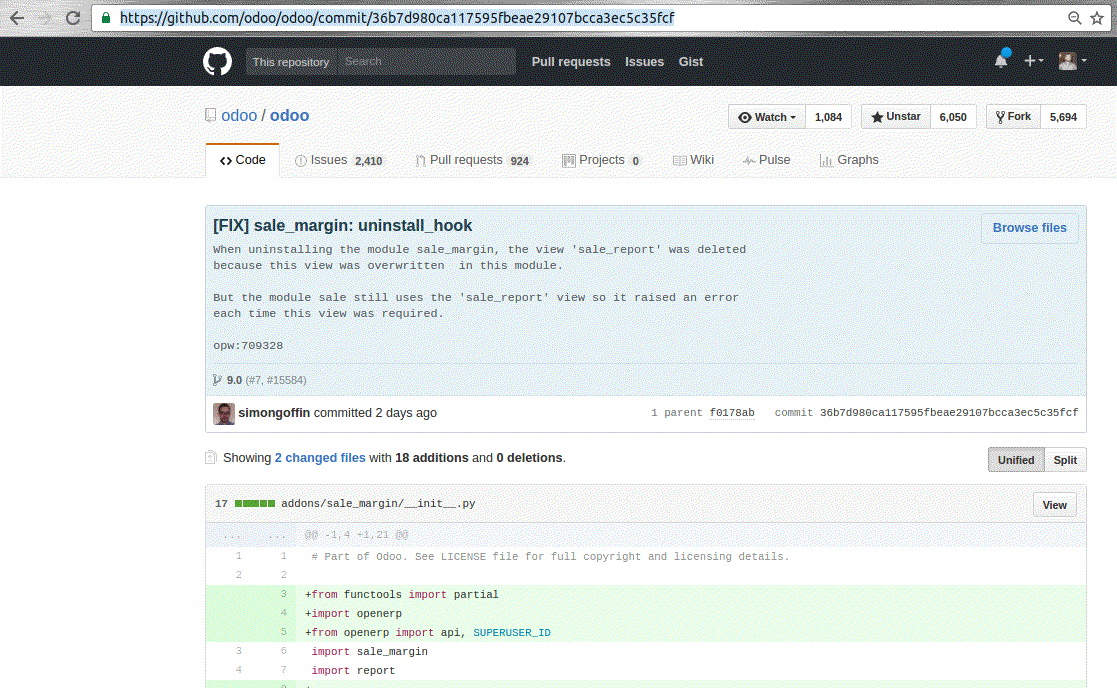View the __init__.py file
Viewport: 1117px width, 688px height.
1054,505
